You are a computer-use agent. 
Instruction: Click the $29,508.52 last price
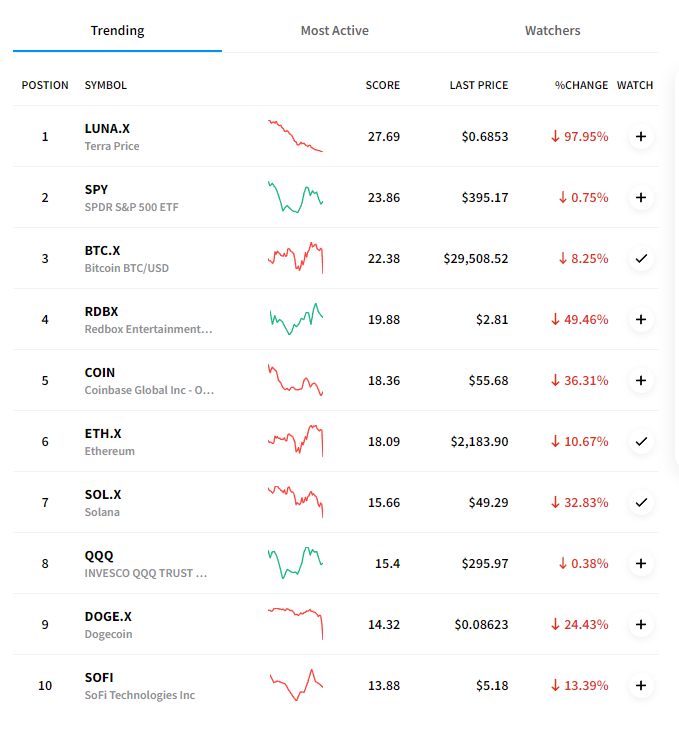click(476, 259)
